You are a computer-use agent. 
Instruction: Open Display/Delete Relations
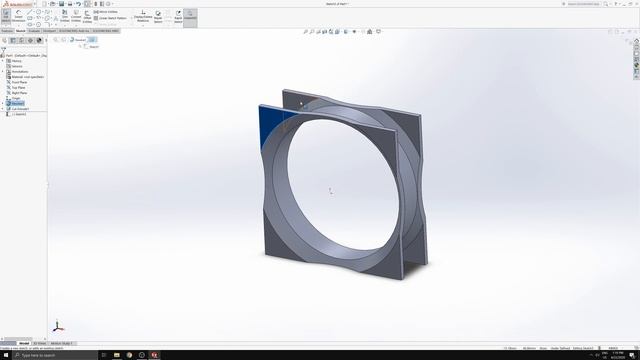click(x=143, y=16)
